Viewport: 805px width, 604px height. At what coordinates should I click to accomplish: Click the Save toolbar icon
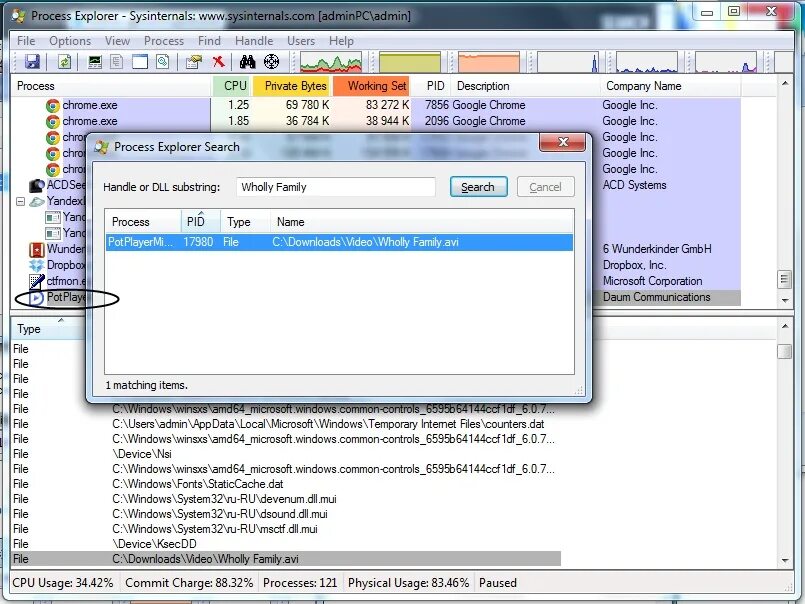(32, 62)
